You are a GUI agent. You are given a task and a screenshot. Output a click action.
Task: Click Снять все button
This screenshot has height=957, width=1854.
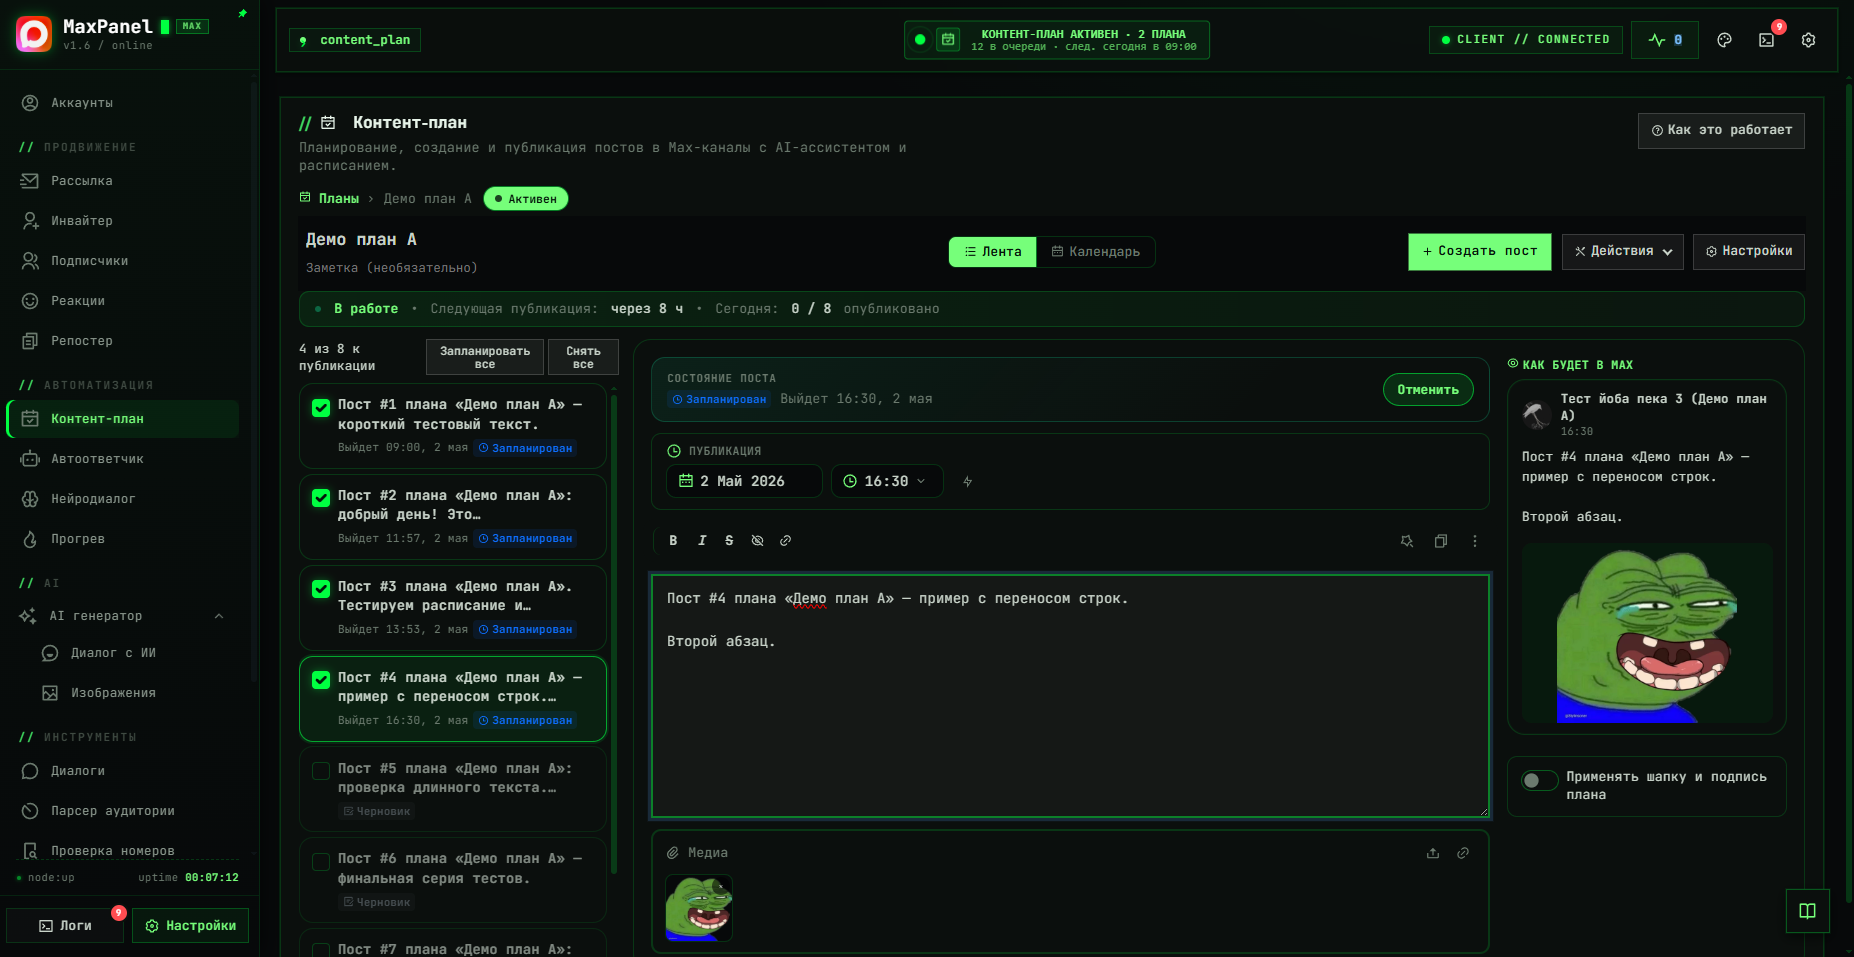(583, 357)
